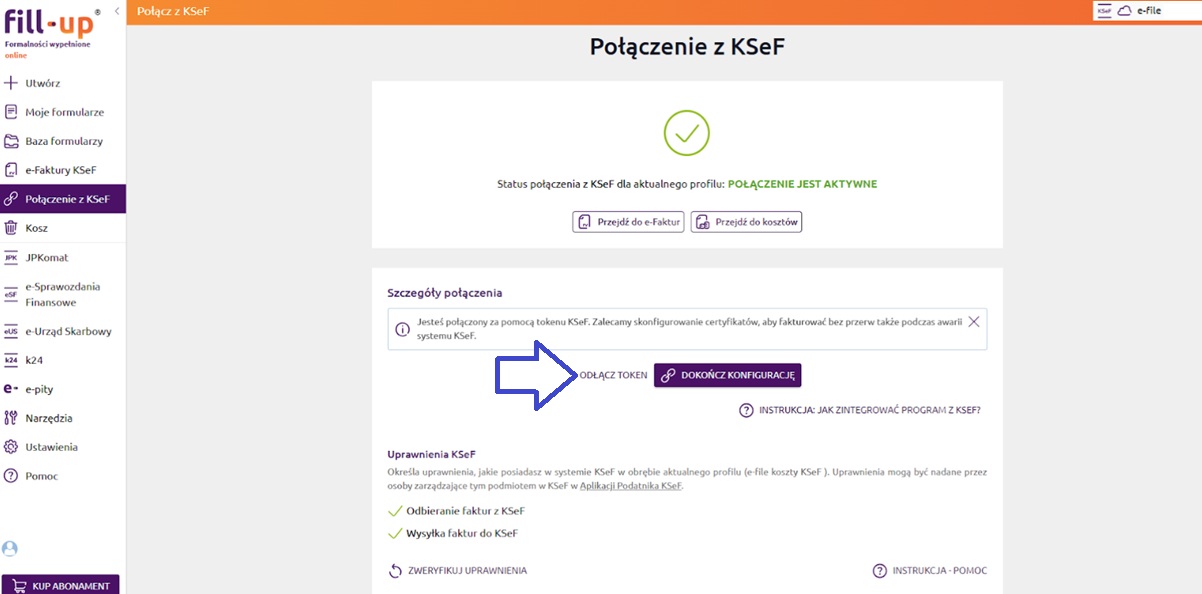Dismiss the KSeF token info notice

pyautogui.click(x=974, y=321)
